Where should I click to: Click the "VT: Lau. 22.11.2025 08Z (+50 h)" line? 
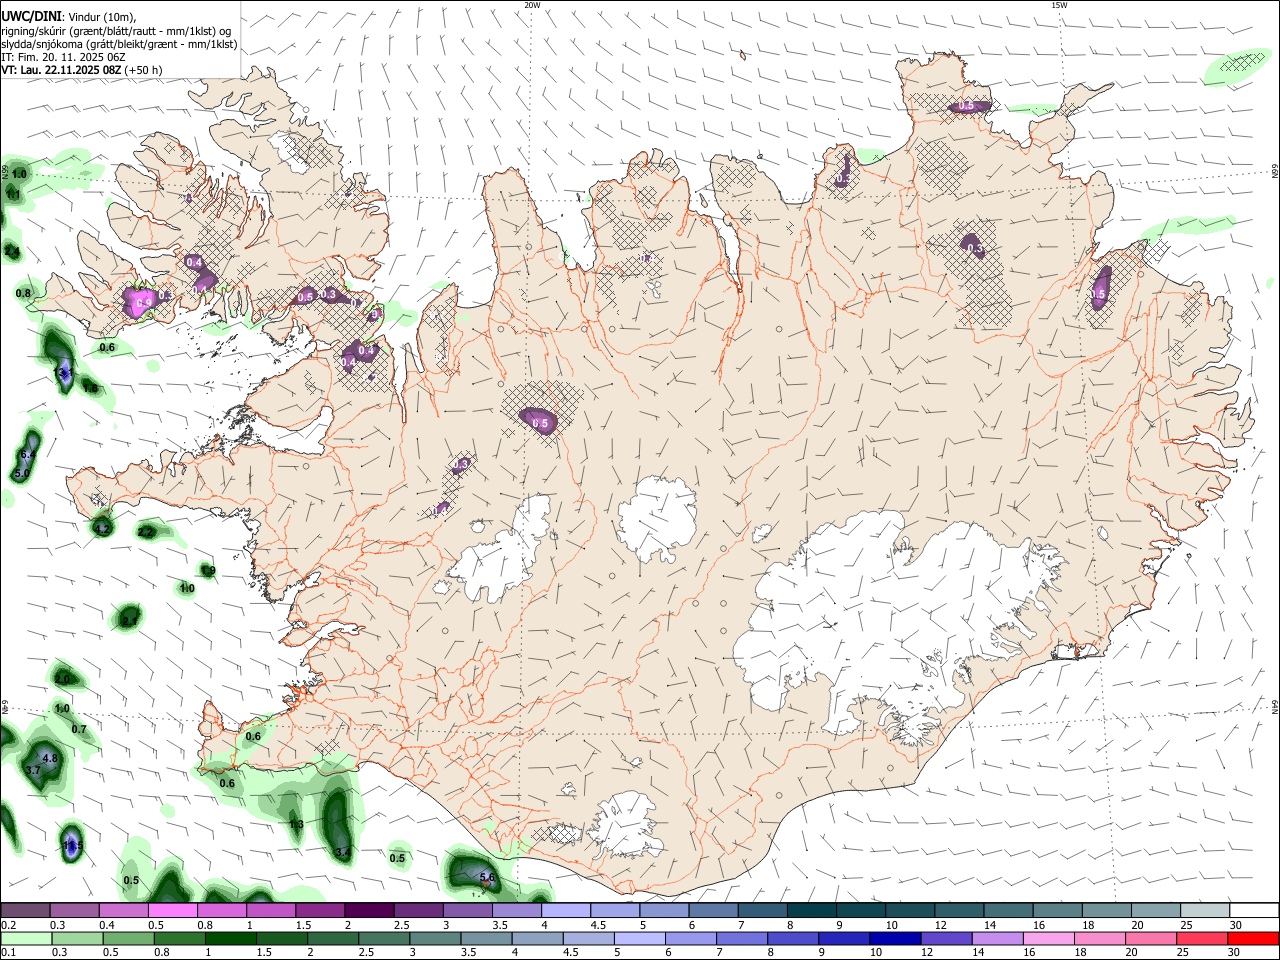point(82,70)
